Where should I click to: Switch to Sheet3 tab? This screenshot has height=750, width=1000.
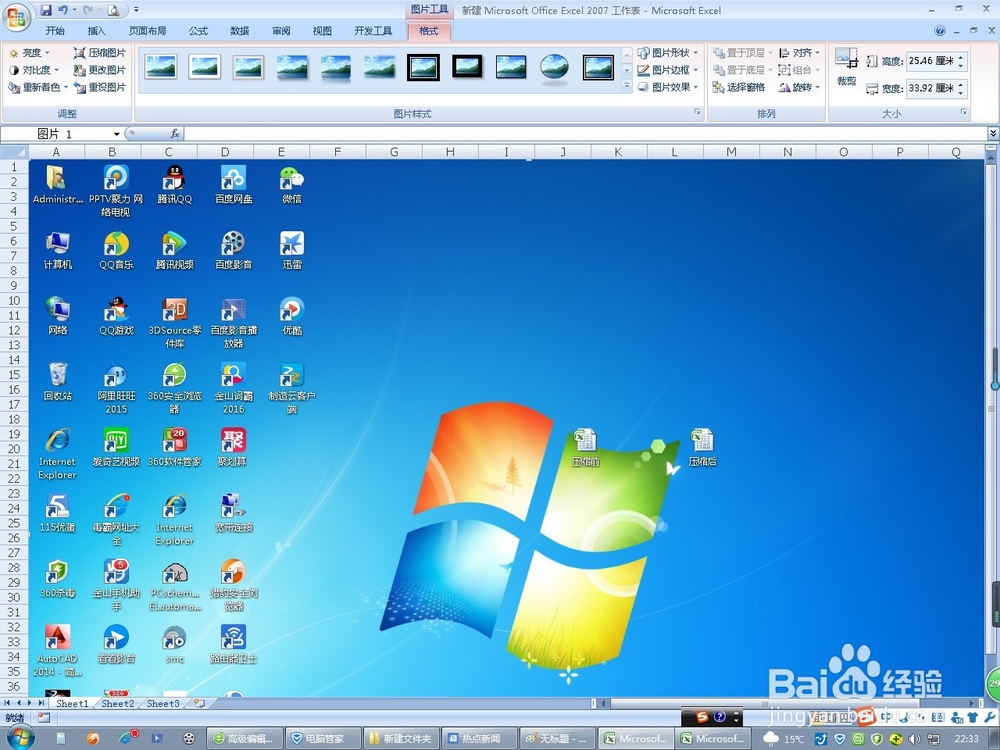click(x=163, y=703)
